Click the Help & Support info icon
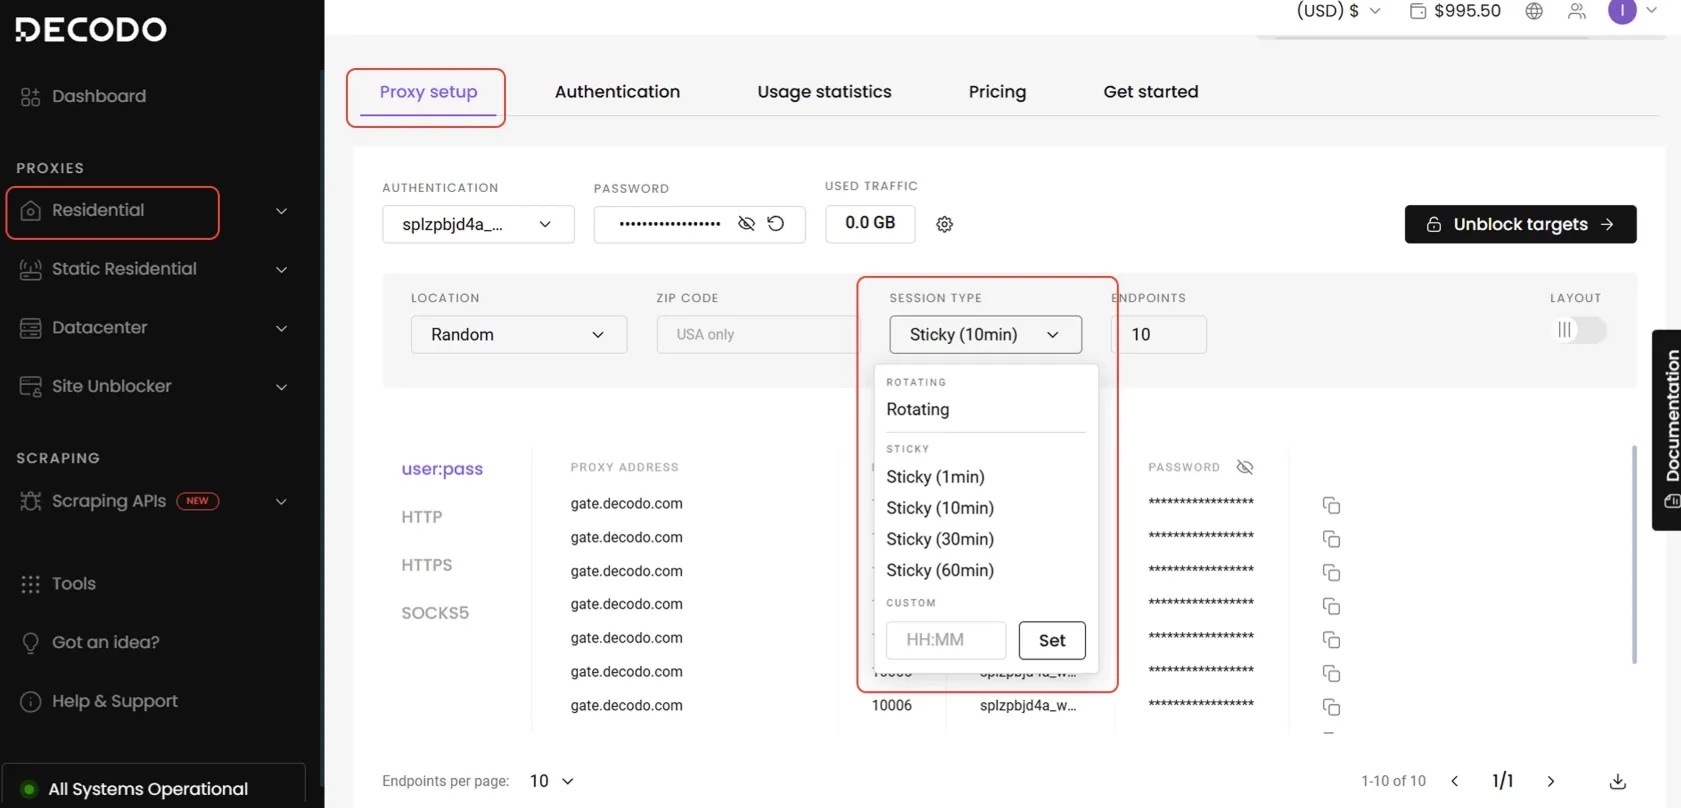 [x=30, y=702]
